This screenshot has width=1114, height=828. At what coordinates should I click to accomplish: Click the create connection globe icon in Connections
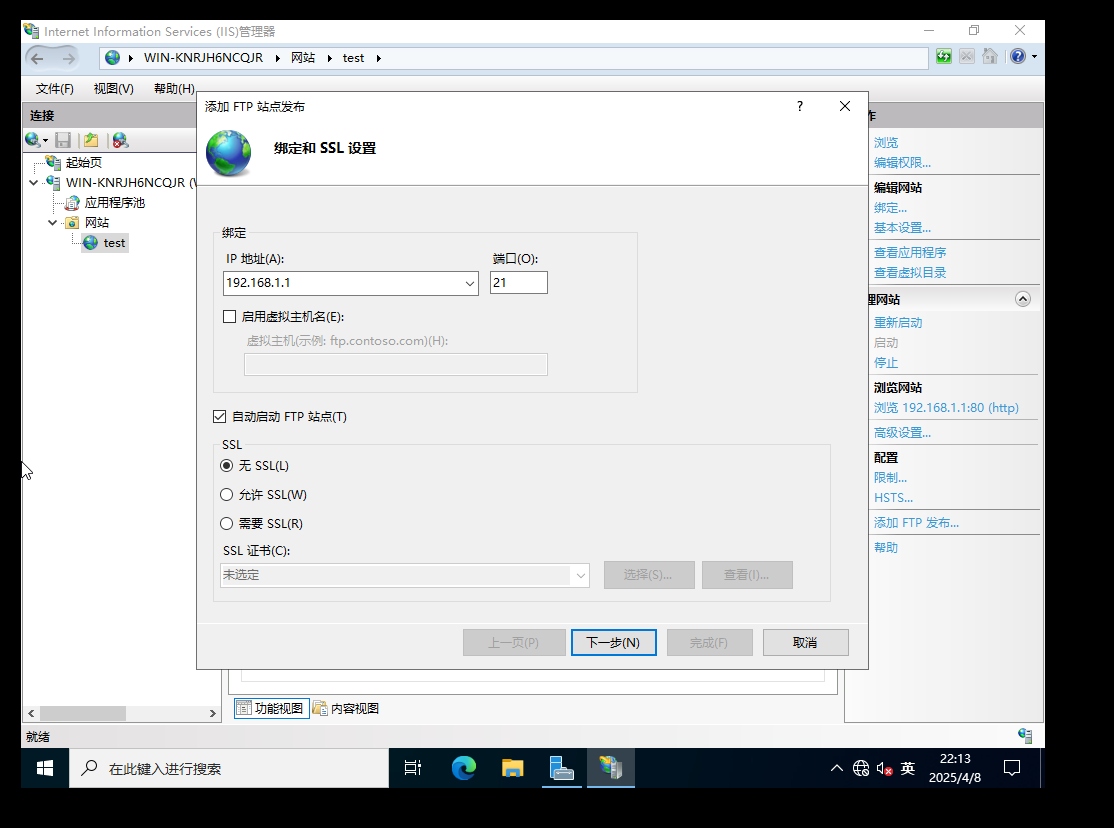point(33,140)
